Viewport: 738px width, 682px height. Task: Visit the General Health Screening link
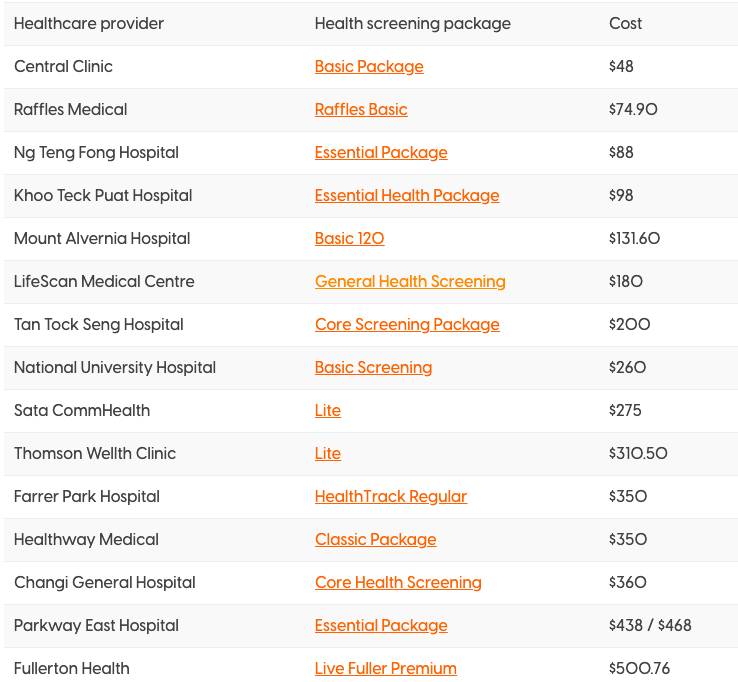(x=410, y=282)
